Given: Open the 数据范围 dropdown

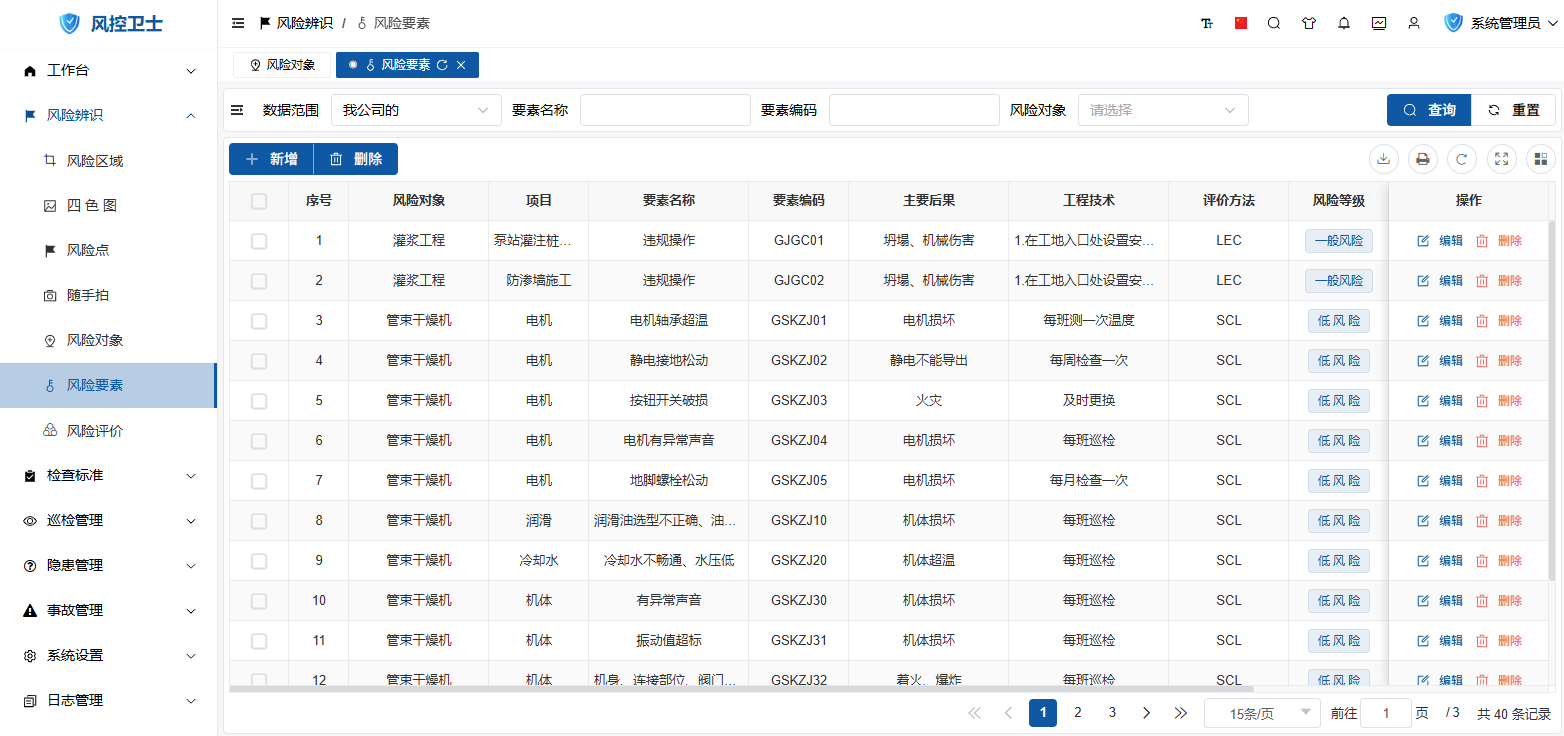Looking at the screenshot, I should click(416, 110).
